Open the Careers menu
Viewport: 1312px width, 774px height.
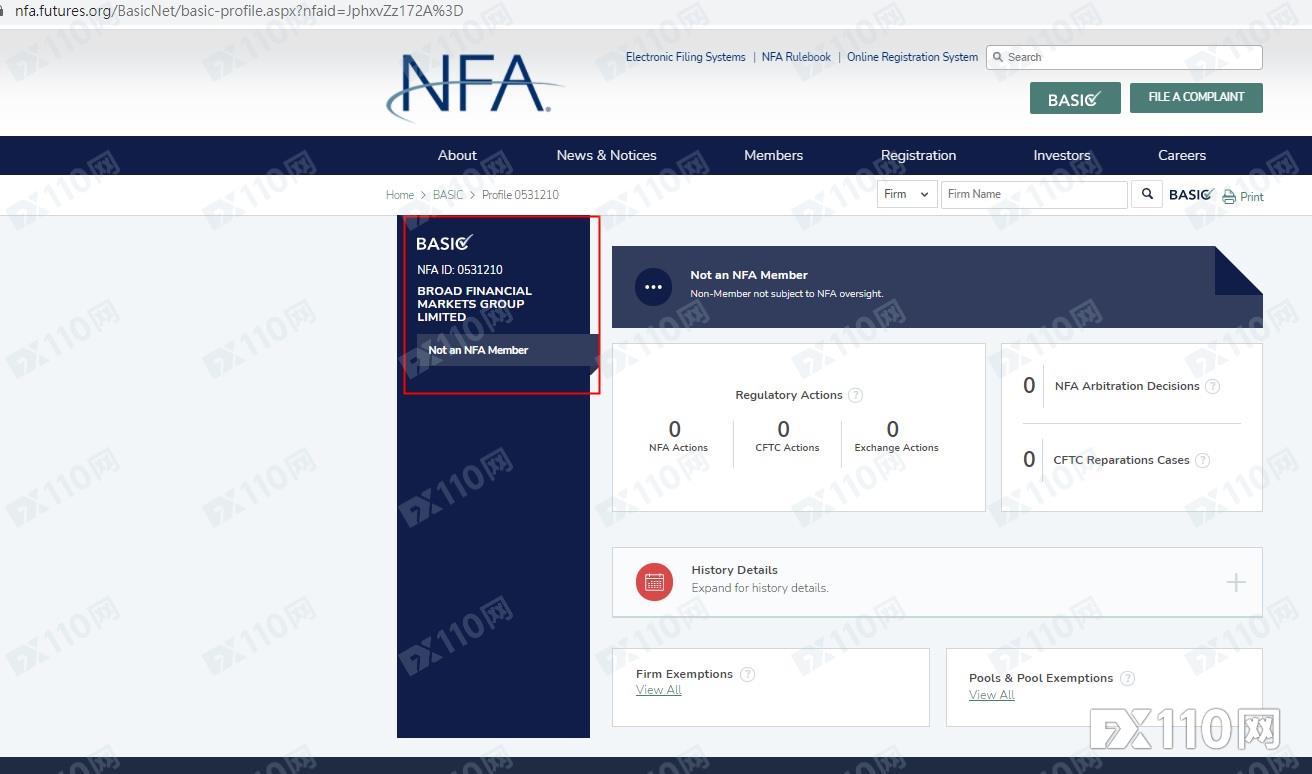tap(1182, 155)
